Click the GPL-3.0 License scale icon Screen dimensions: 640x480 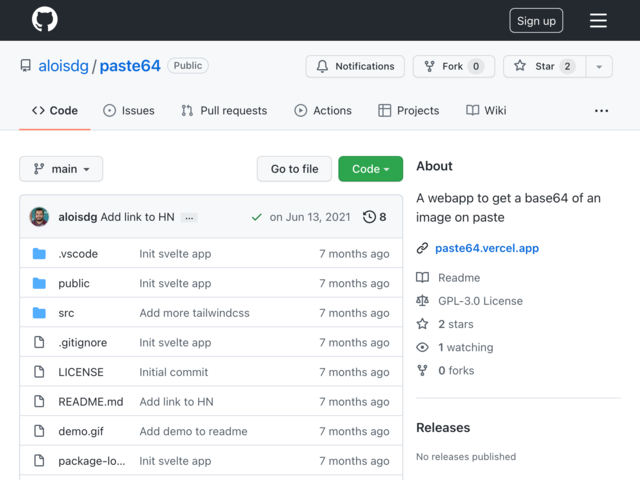[x=422, y=301]
